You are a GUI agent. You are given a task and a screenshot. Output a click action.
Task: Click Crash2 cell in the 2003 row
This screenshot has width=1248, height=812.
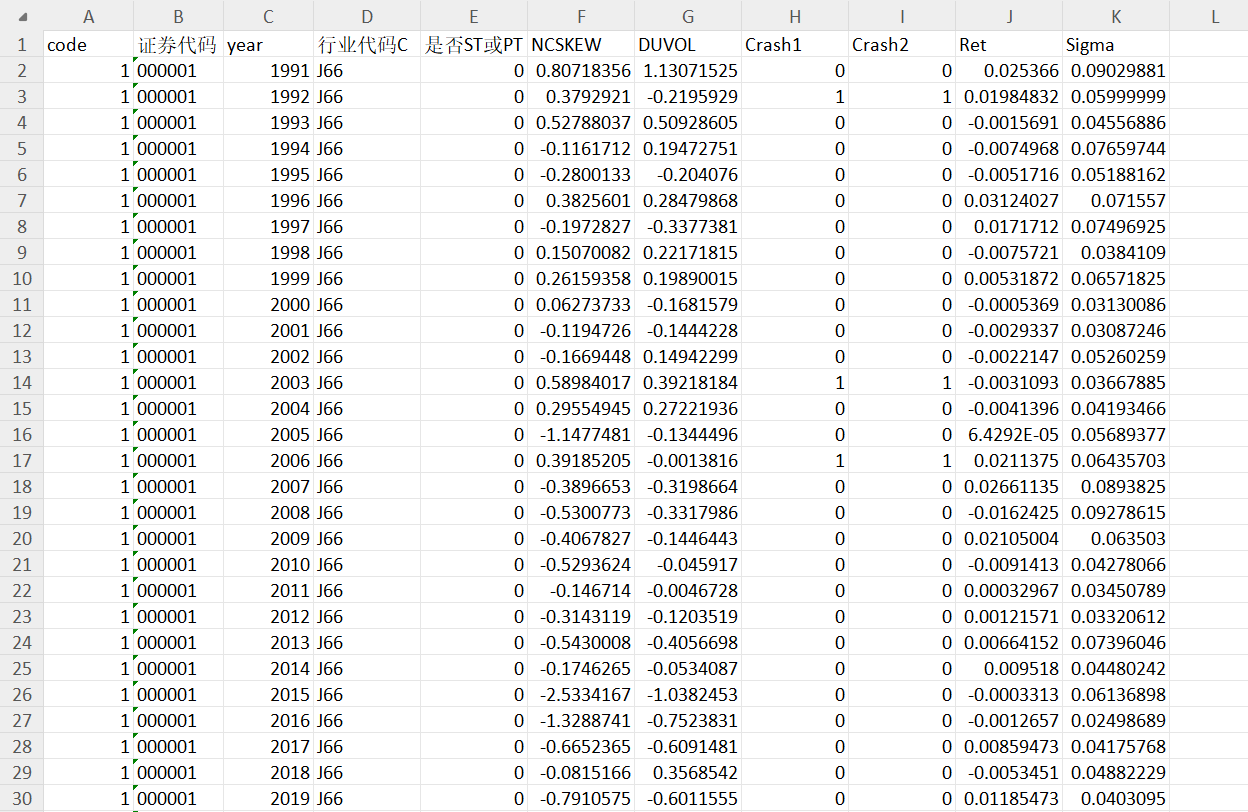(902, 383)
